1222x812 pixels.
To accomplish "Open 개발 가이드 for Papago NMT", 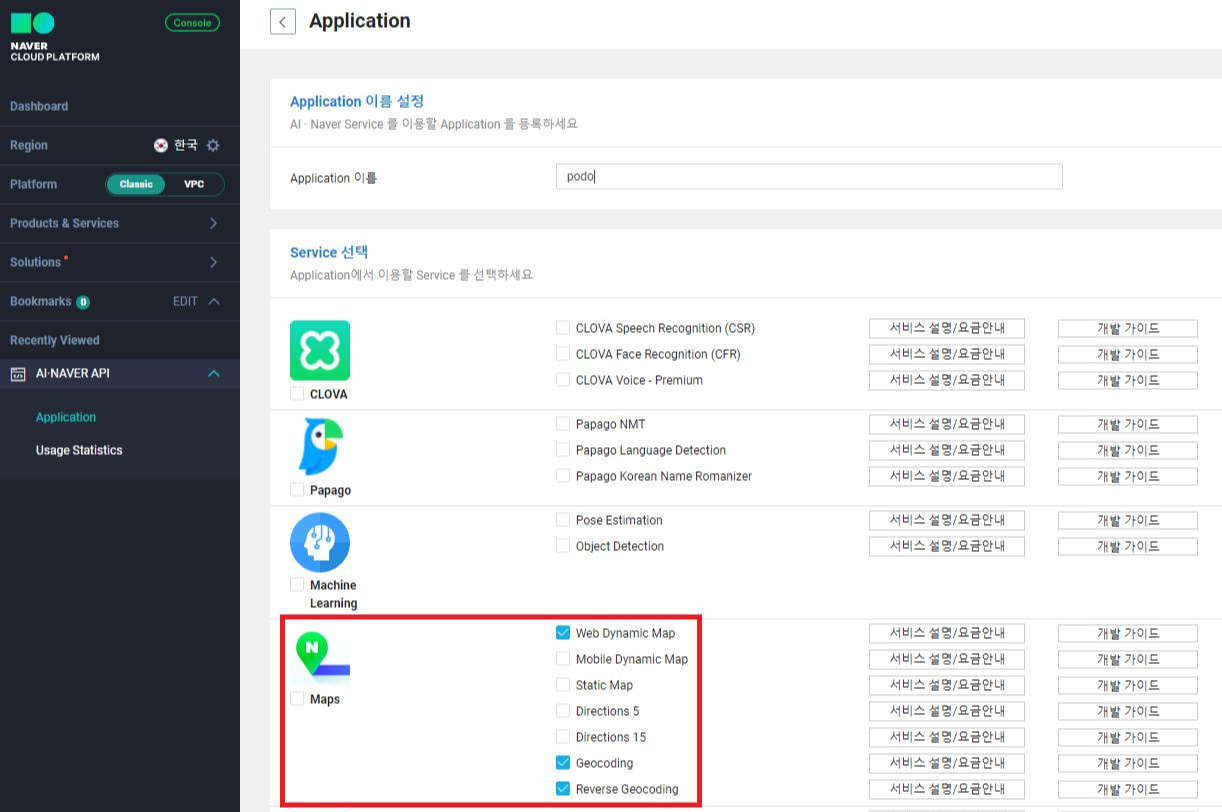I will click(1128, 424).
